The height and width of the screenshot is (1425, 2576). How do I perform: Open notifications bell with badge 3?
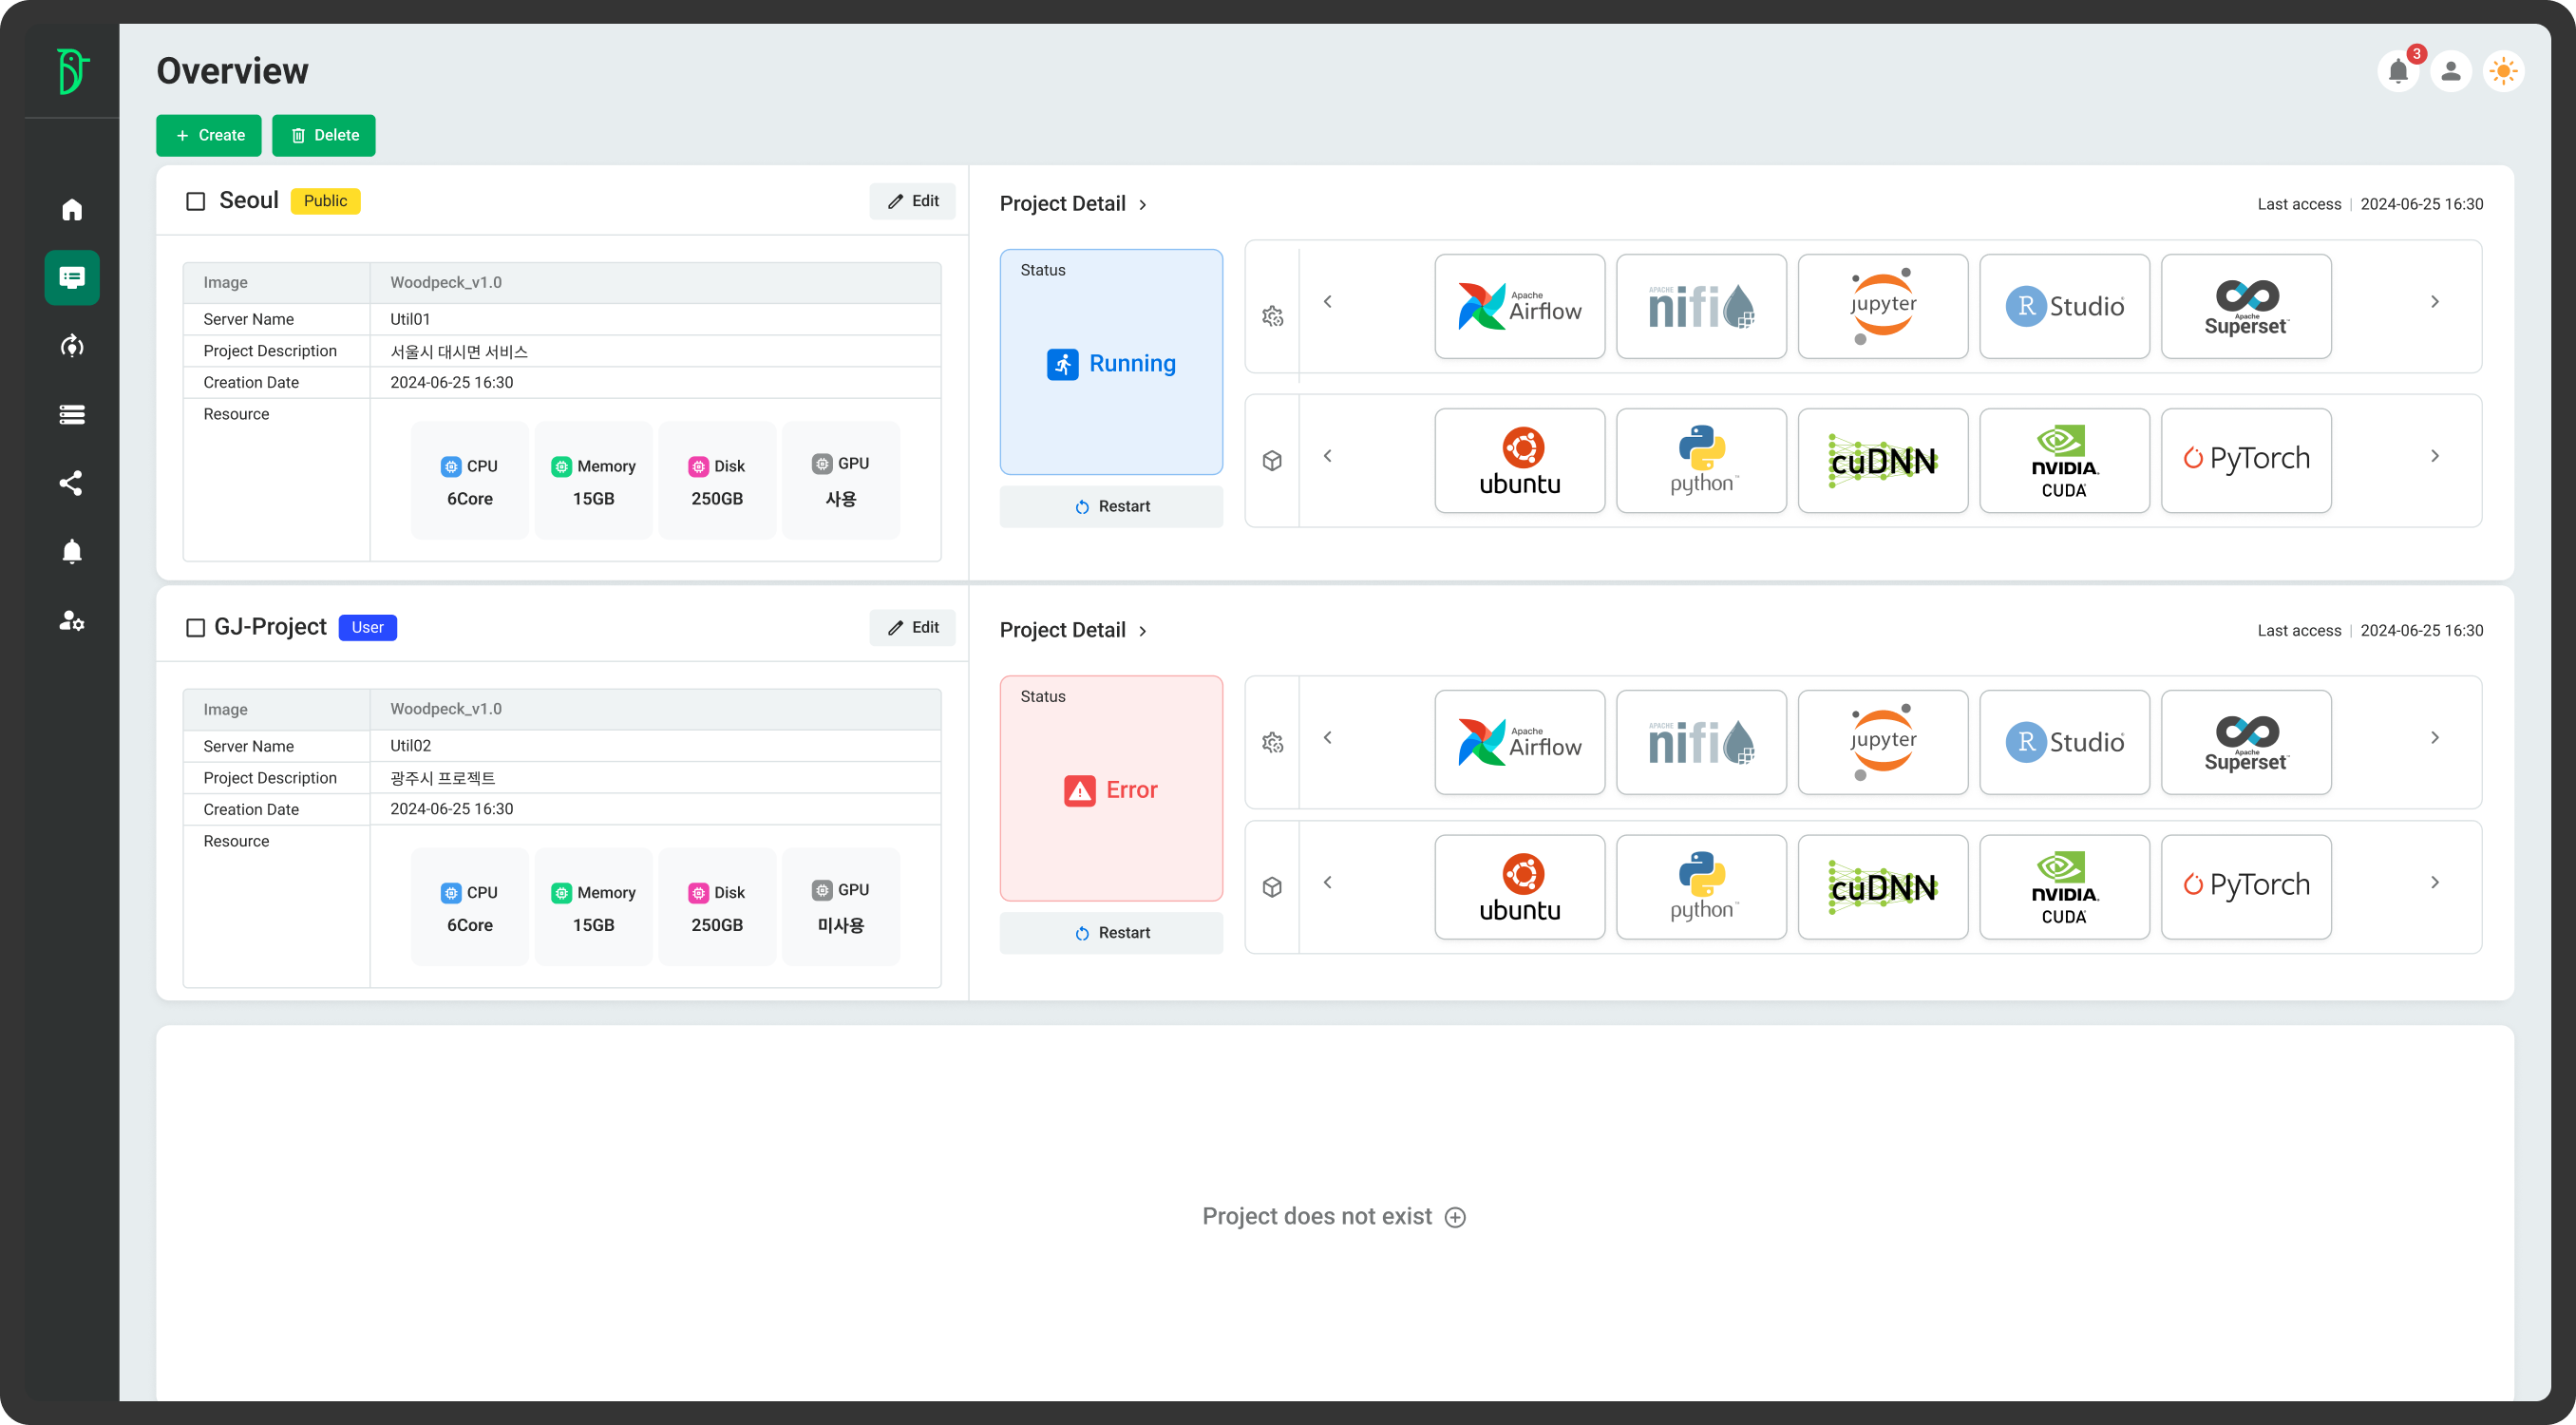[2398, 71]
